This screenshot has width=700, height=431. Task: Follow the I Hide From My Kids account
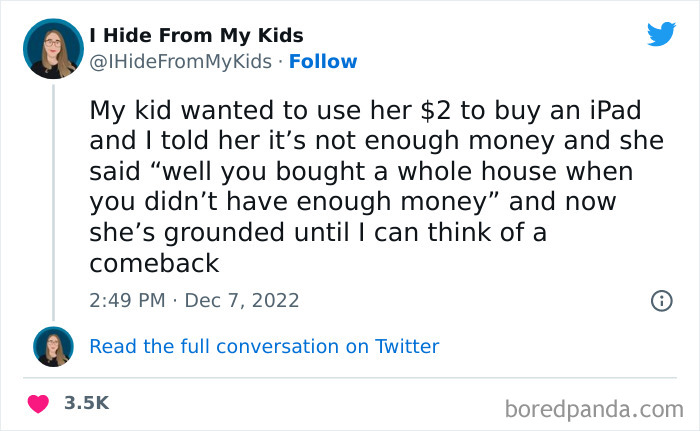tap(323, 62)
